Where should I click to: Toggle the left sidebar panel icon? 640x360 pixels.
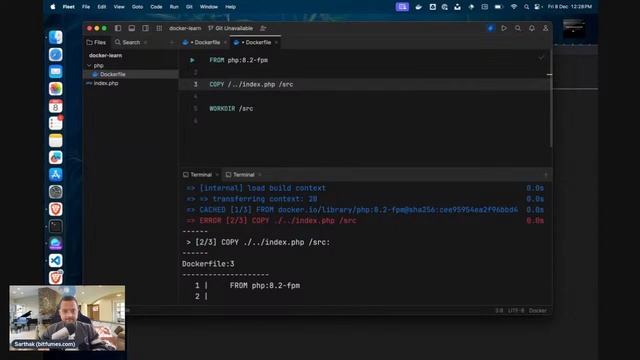pyautogui.click(x=118, y=28)
